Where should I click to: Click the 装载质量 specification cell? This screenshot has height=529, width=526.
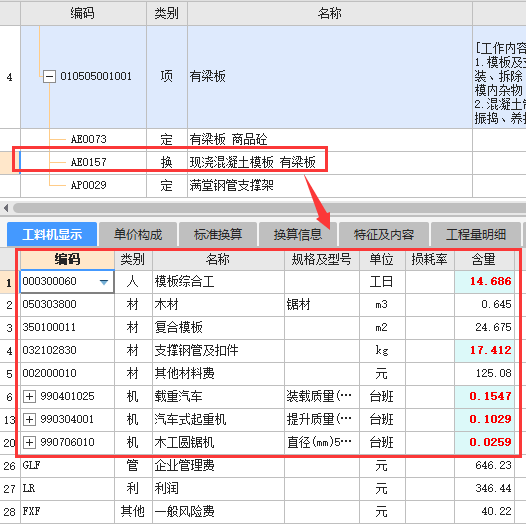pos(322,396)
